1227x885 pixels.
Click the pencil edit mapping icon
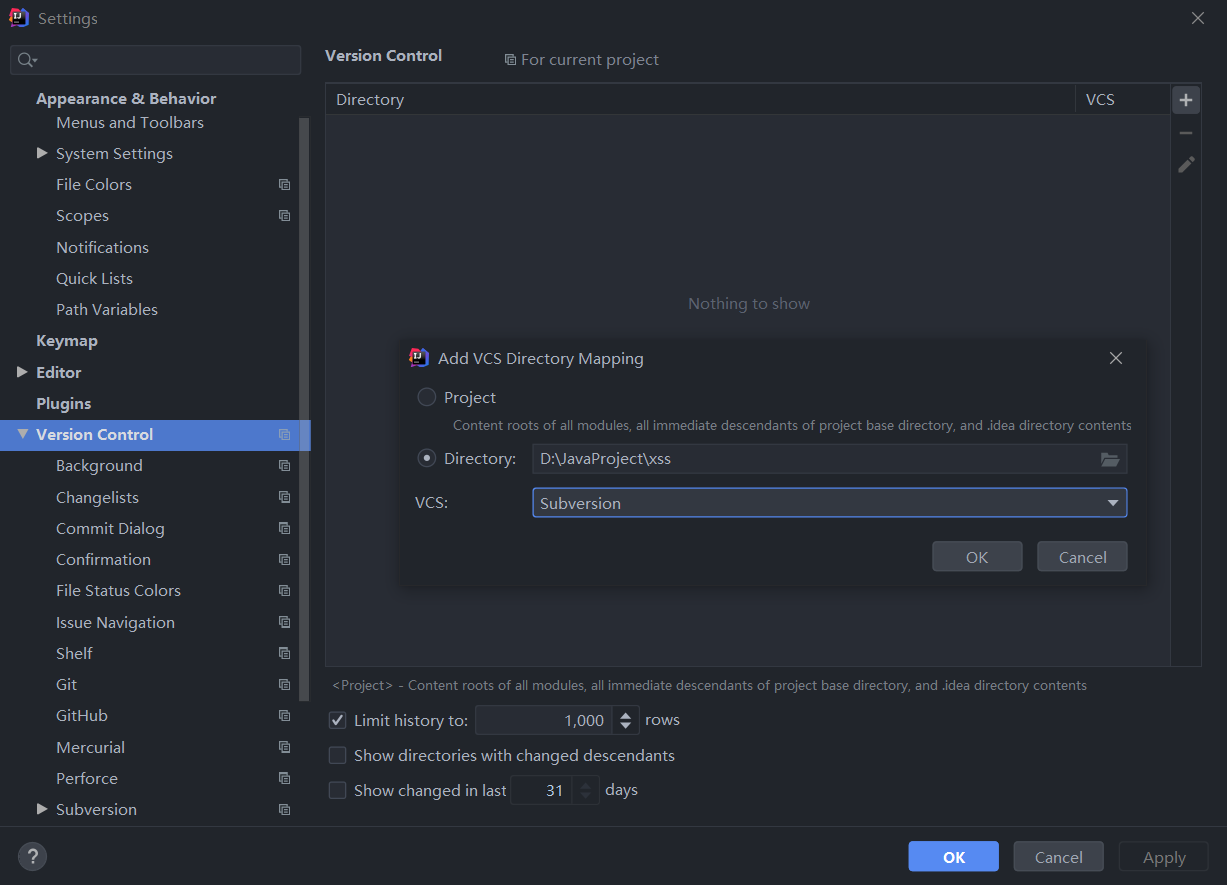pos(1186,164)
